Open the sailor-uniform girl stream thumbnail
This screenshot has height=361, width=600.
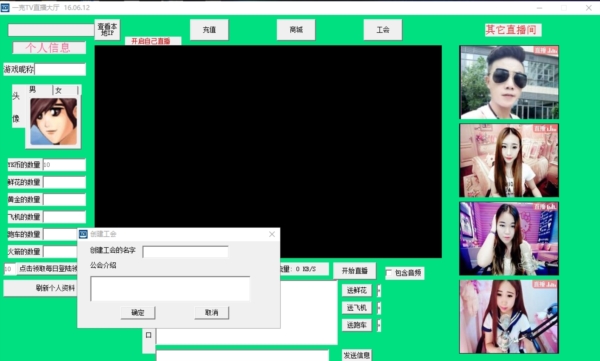509,317
